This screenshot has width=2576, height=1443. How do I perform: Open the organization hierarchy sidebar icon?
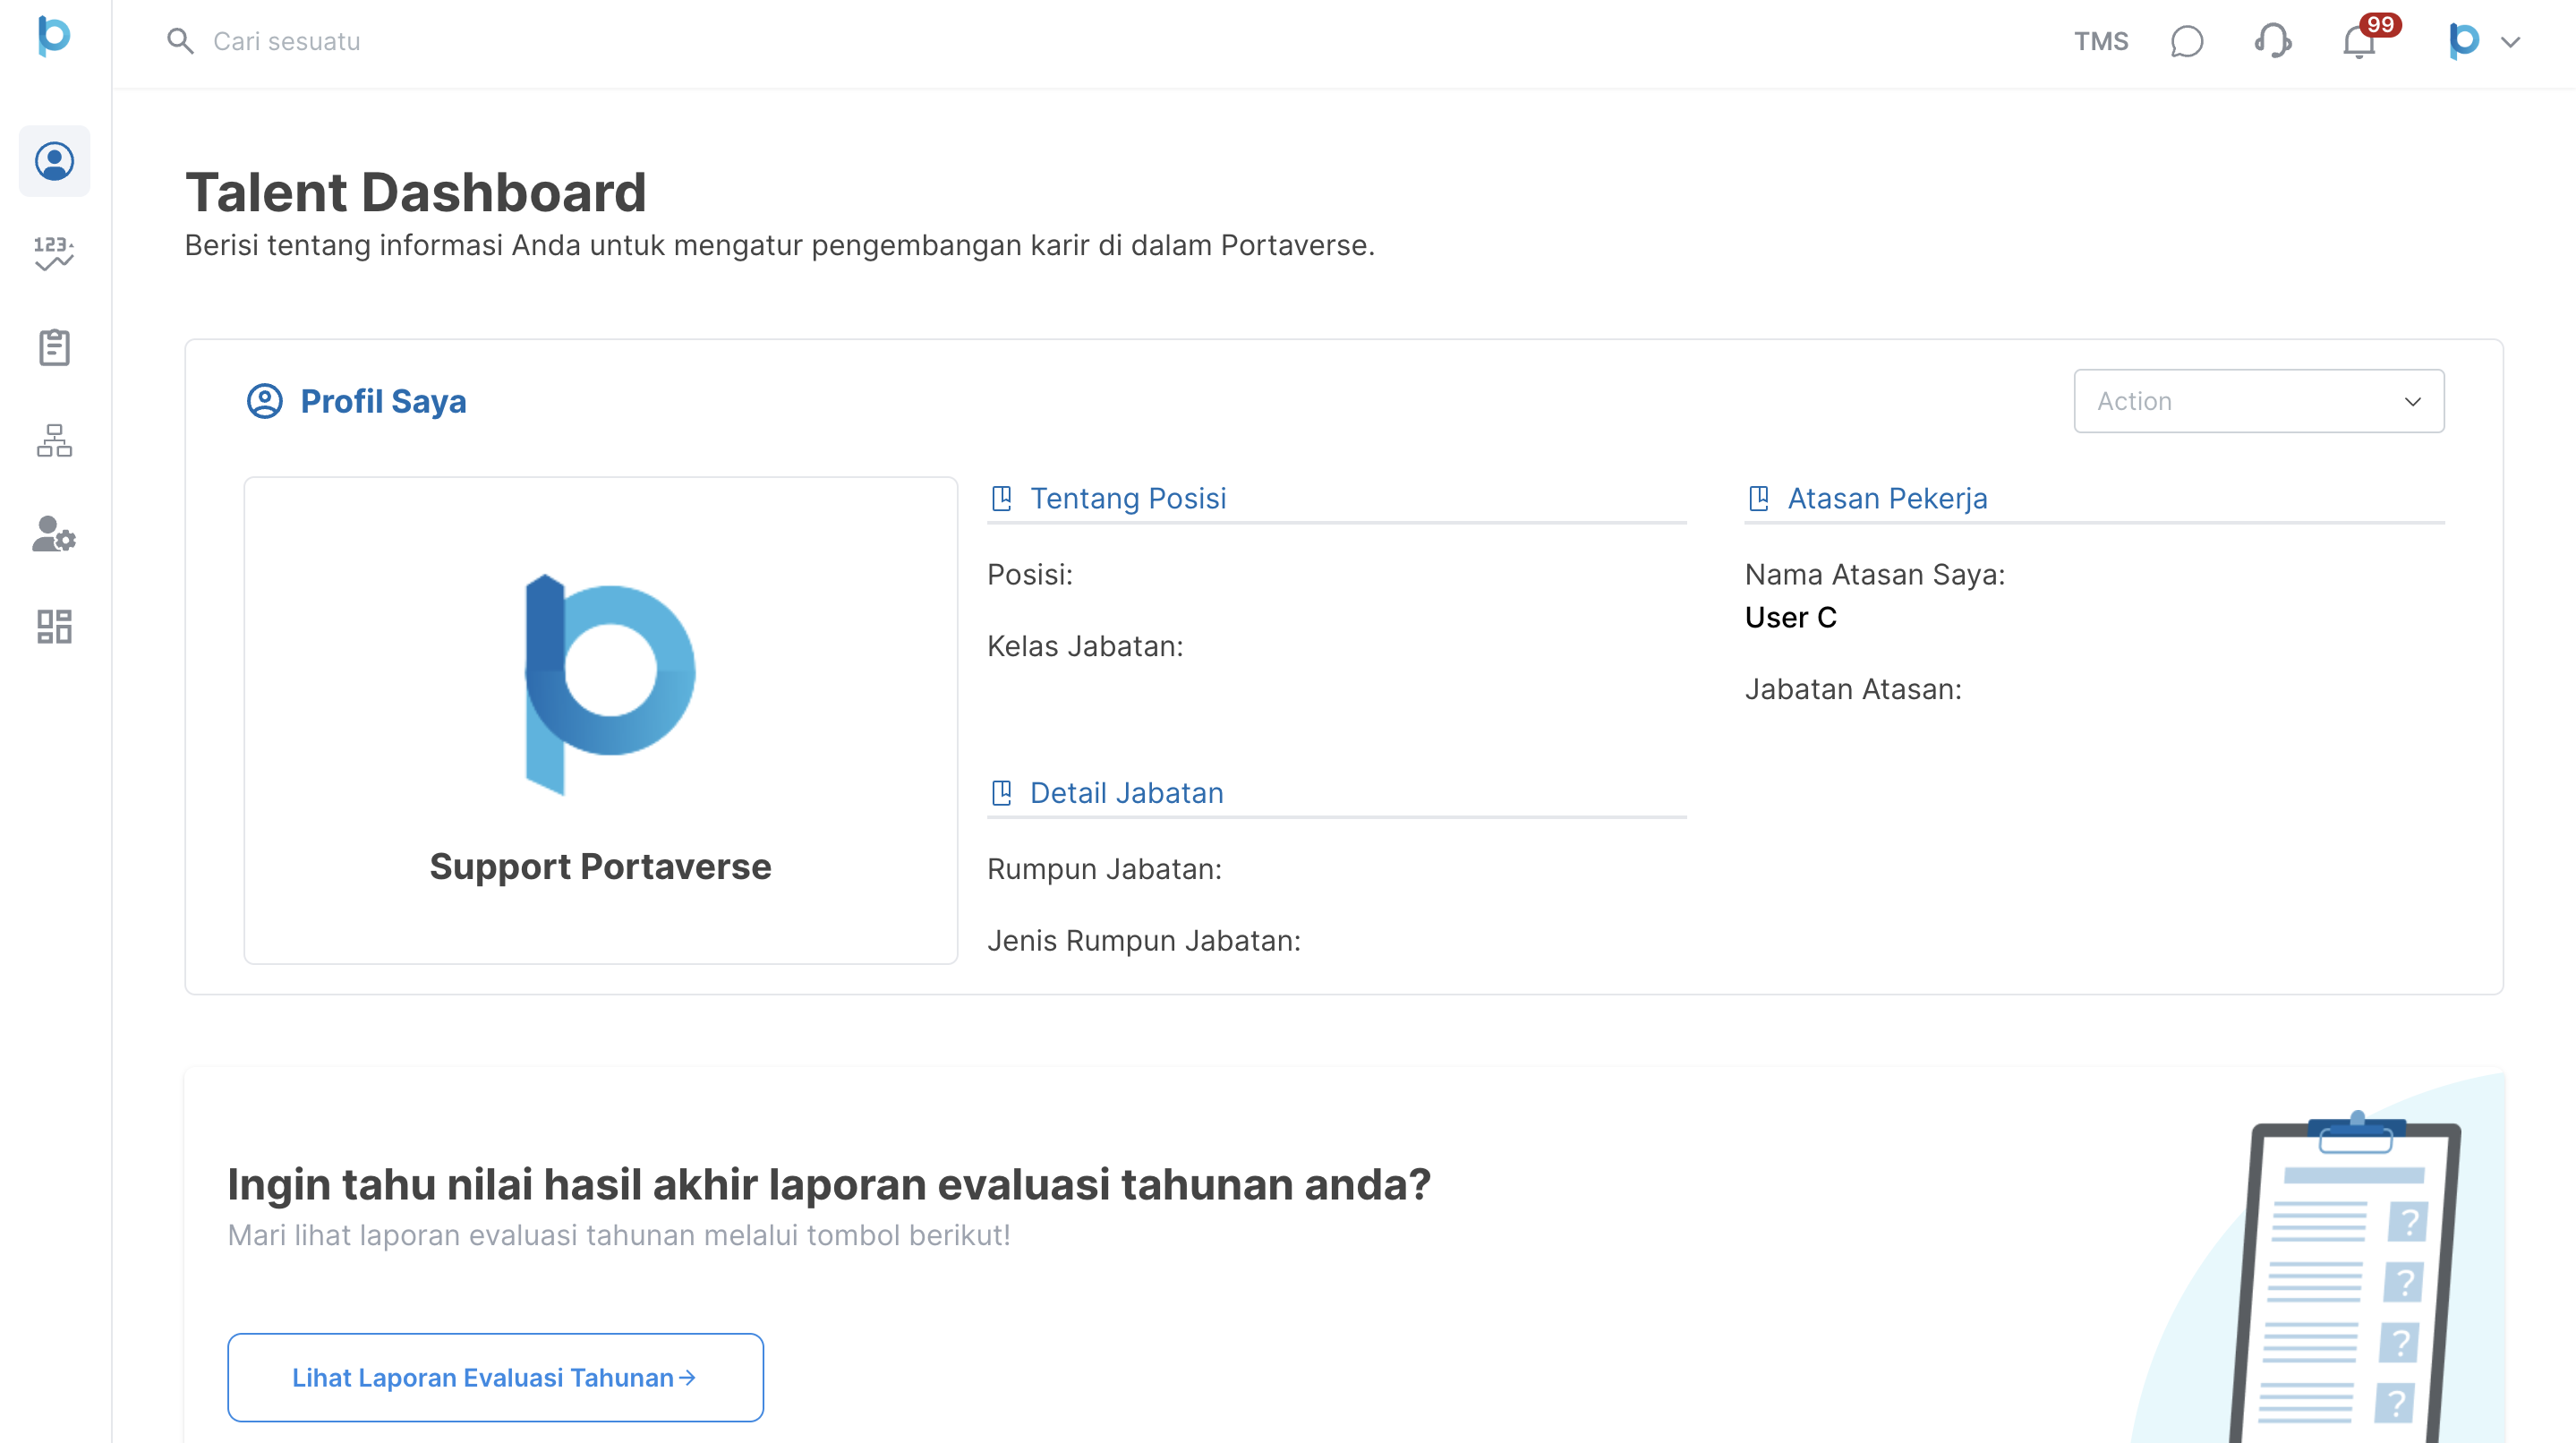tap(54, 440)
